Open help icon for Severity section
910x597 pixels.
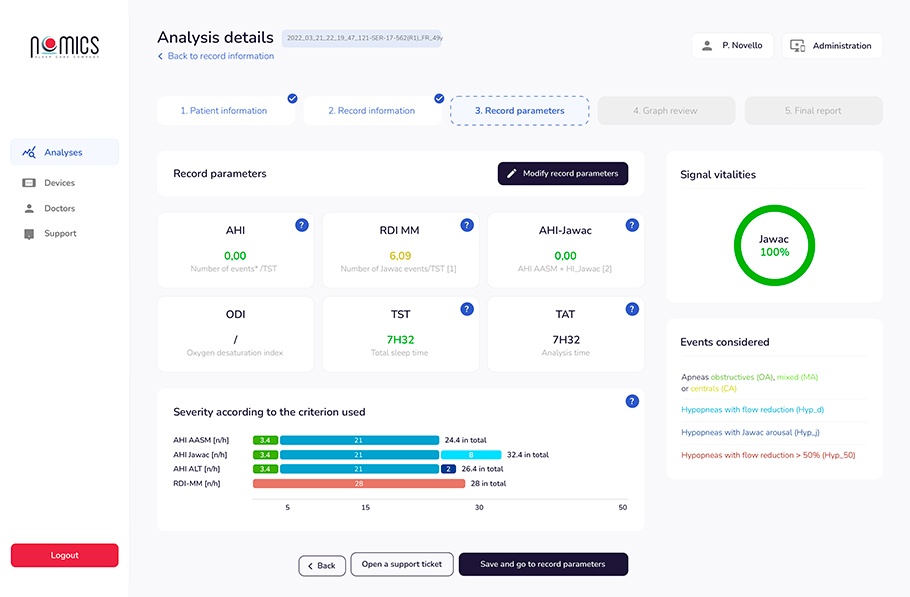pos(631,401)
